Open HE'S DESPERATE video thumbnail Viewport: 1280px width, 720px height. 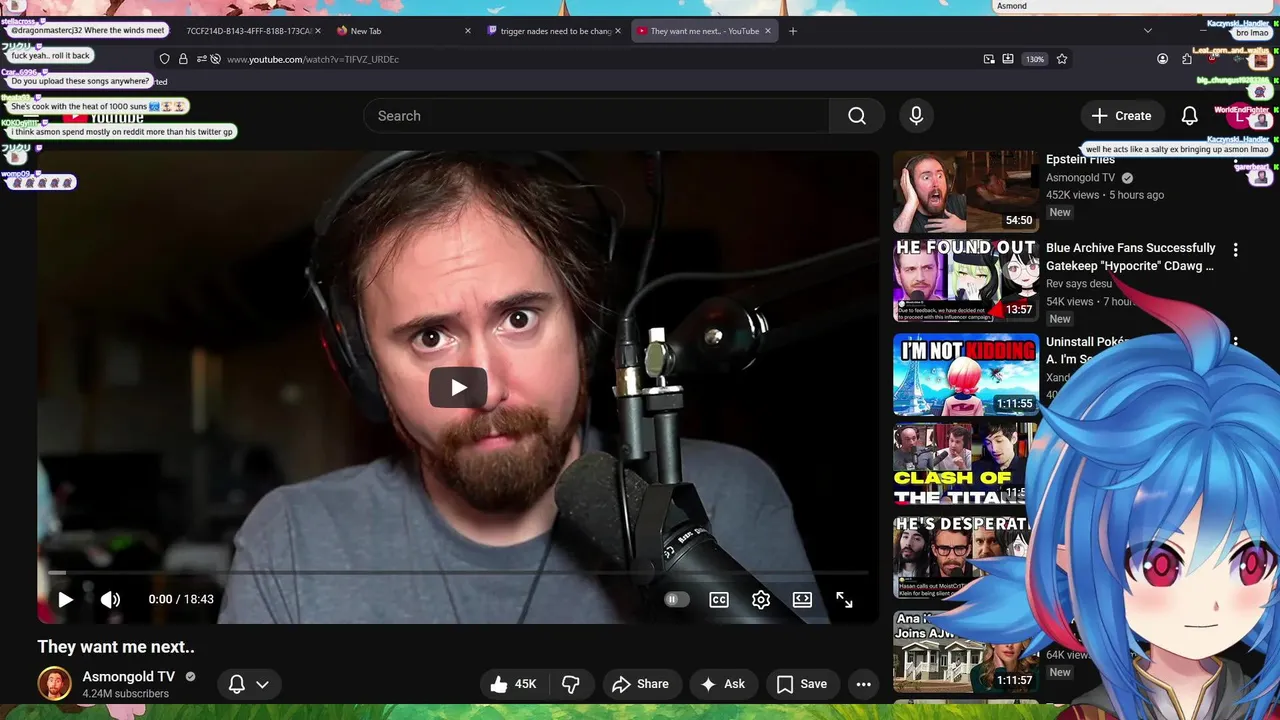(x=960, y=557)
